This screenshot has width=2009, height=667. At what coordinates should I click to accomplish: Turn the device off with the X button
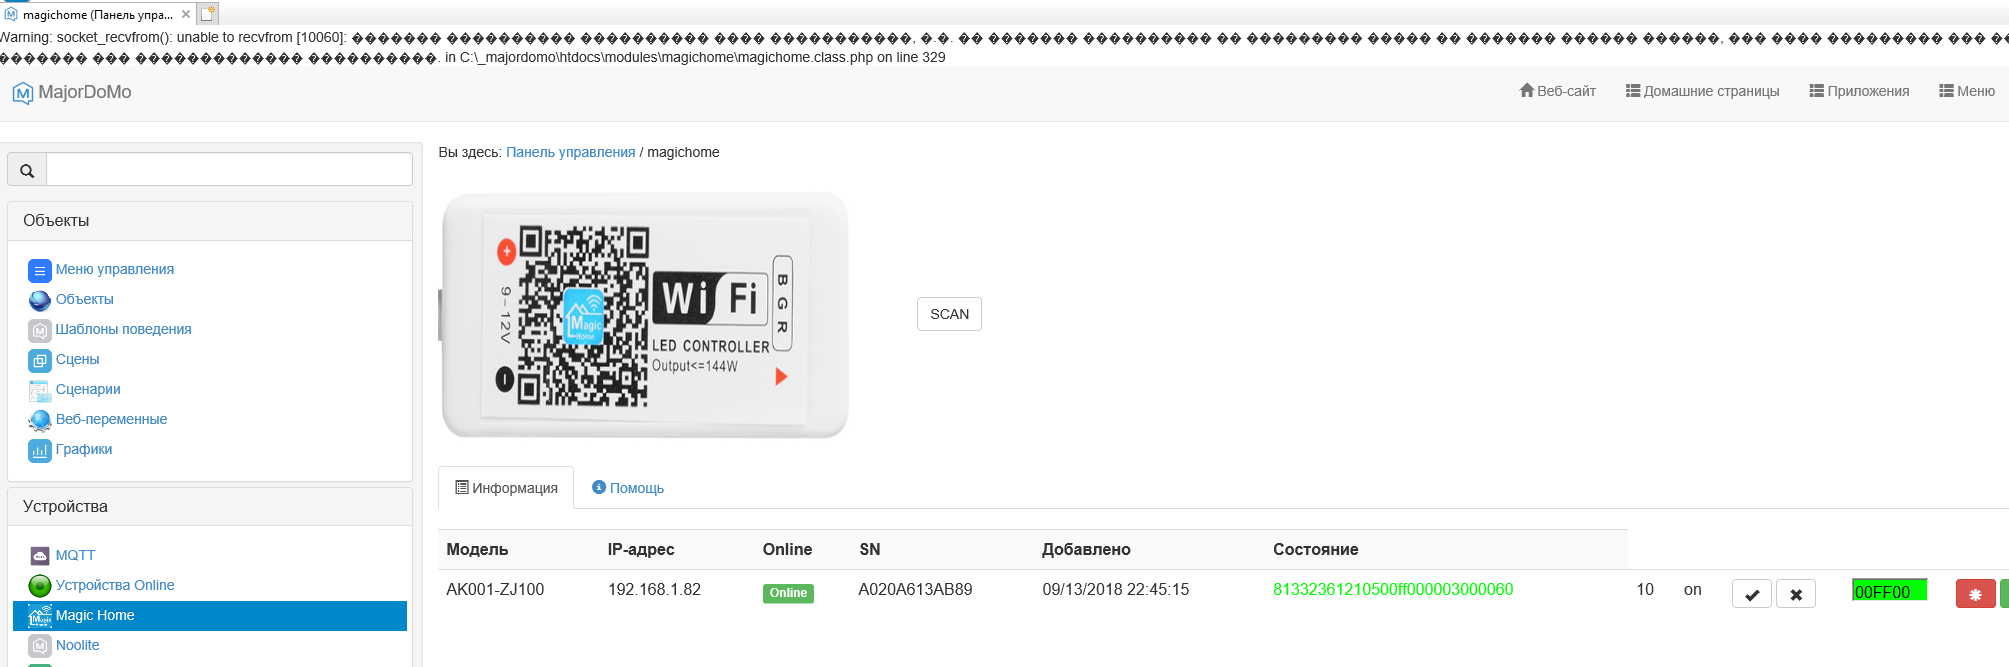click(1796, 594)
